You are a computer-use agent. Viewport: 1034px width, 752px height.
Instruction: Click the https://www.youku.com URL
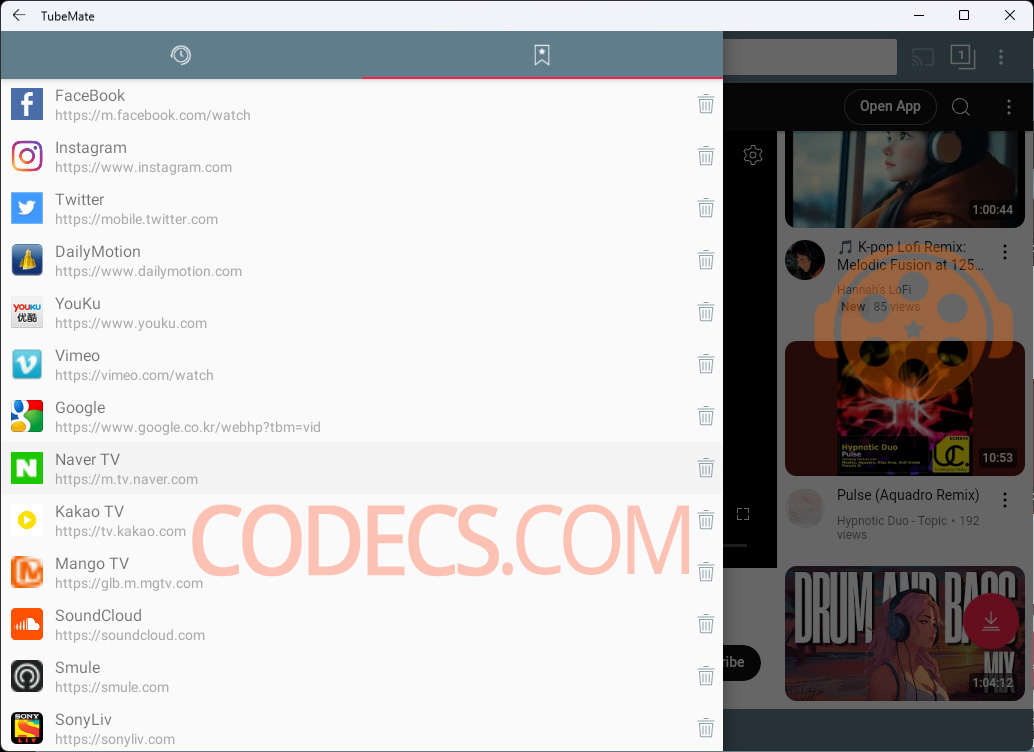coord(131,323)
